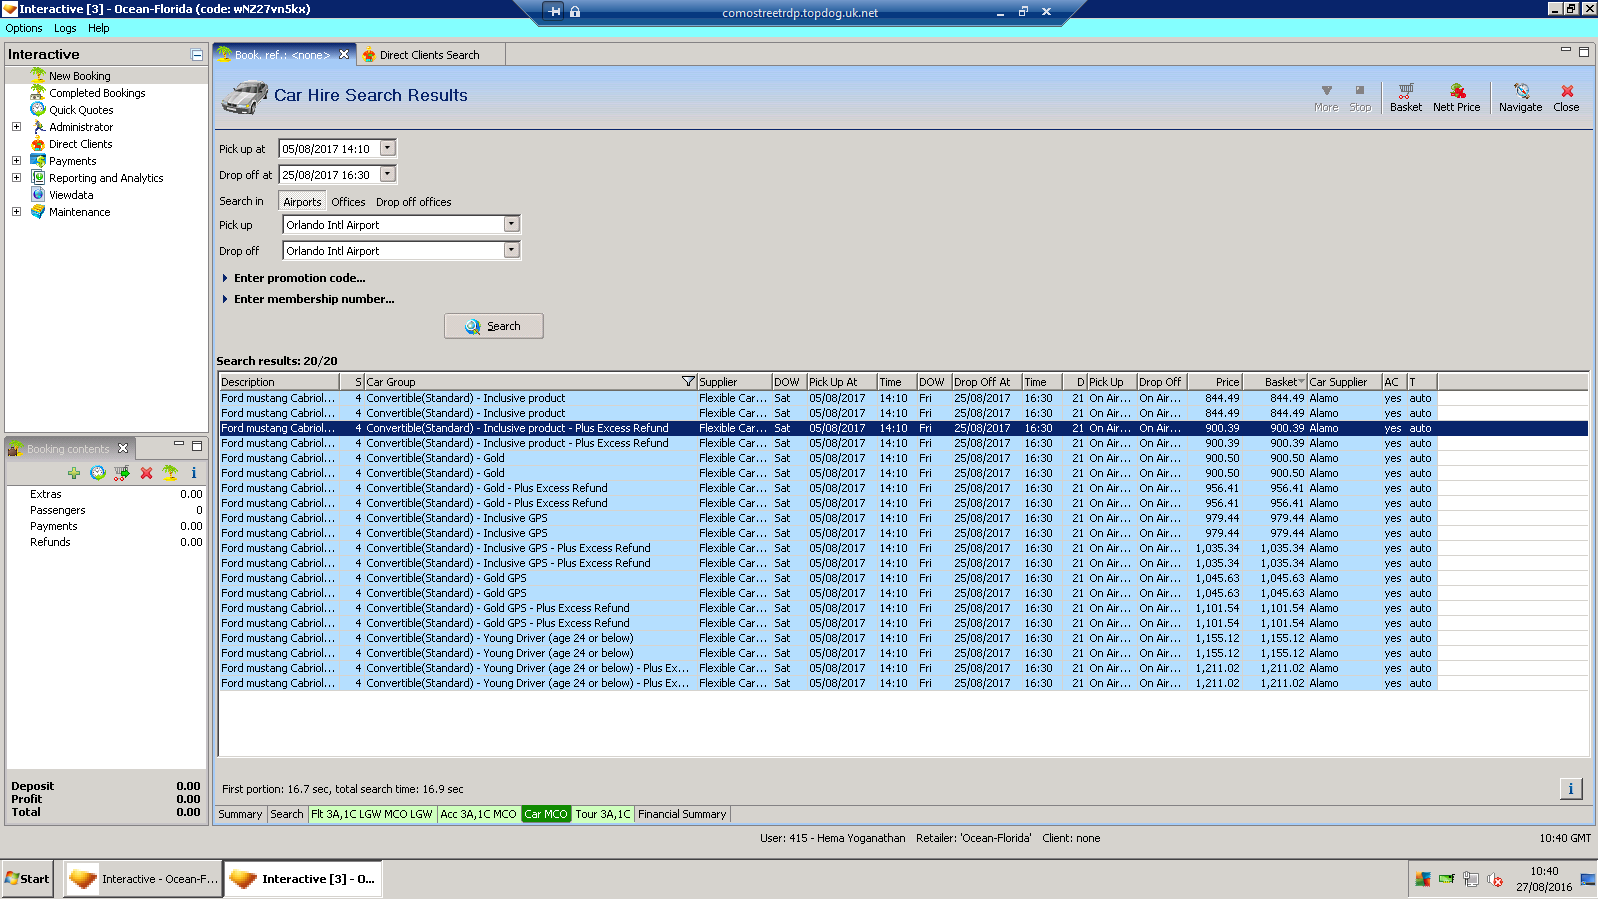Click the Price column header
The width and height of the screenshot is (1598, 899).
(1215, 382)
